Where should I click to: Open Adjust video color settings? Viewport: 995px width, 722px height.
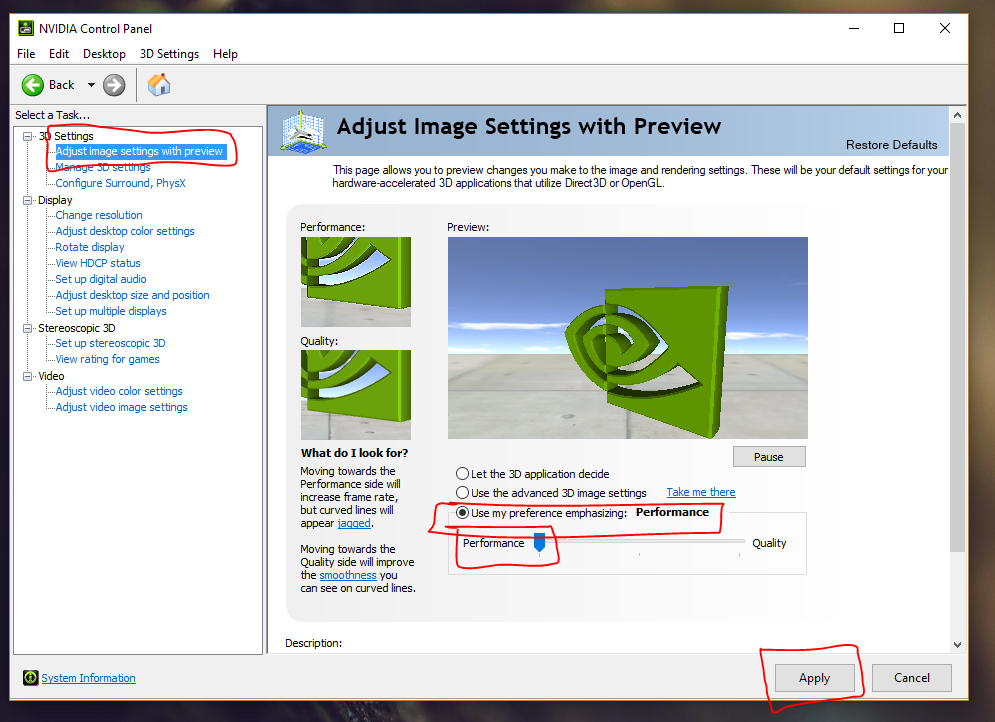119,391
